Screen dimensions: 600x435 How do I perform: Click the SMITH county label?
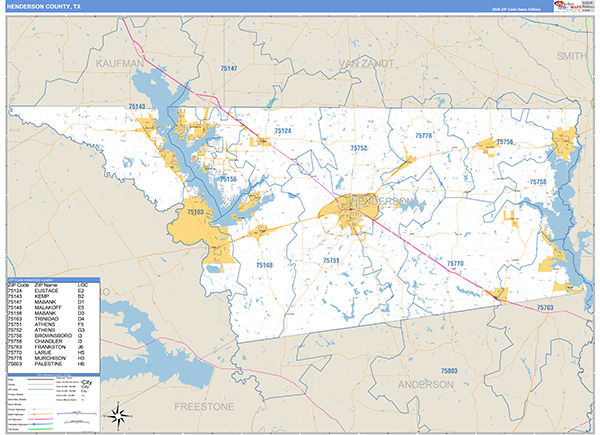tap(571, 56)
